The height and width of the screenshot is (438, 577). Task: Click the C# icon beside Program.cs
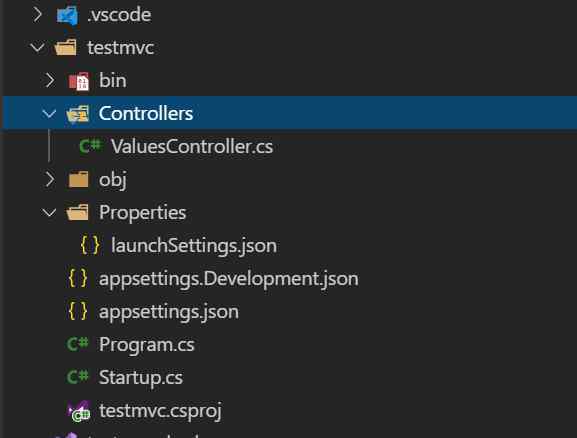click(78, 344)
